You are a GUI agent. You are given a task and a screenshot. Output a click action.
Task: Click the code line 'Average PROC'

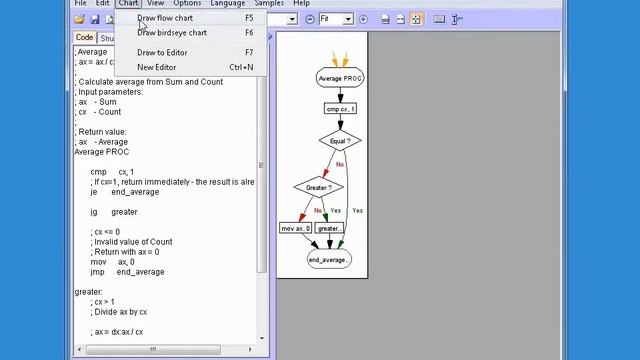102,152
